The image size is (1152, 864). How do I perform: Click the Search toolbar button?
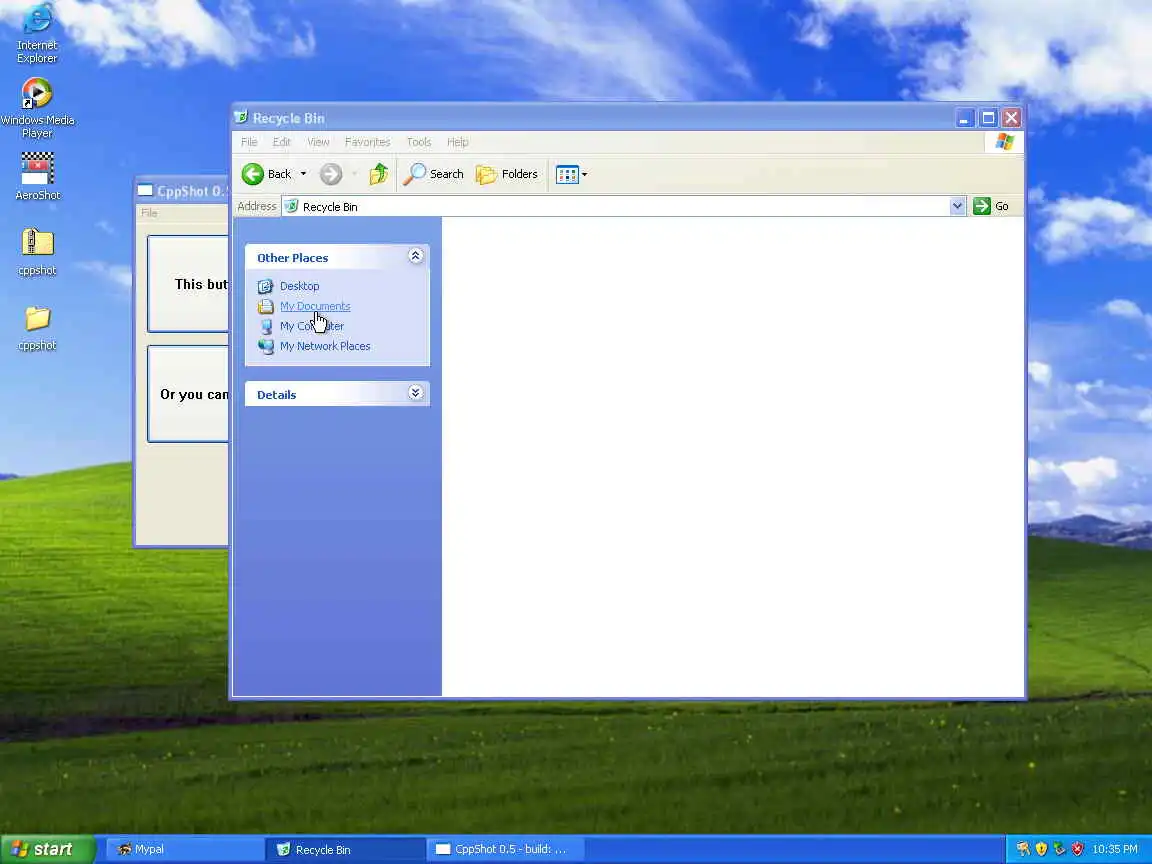point(433,174)
